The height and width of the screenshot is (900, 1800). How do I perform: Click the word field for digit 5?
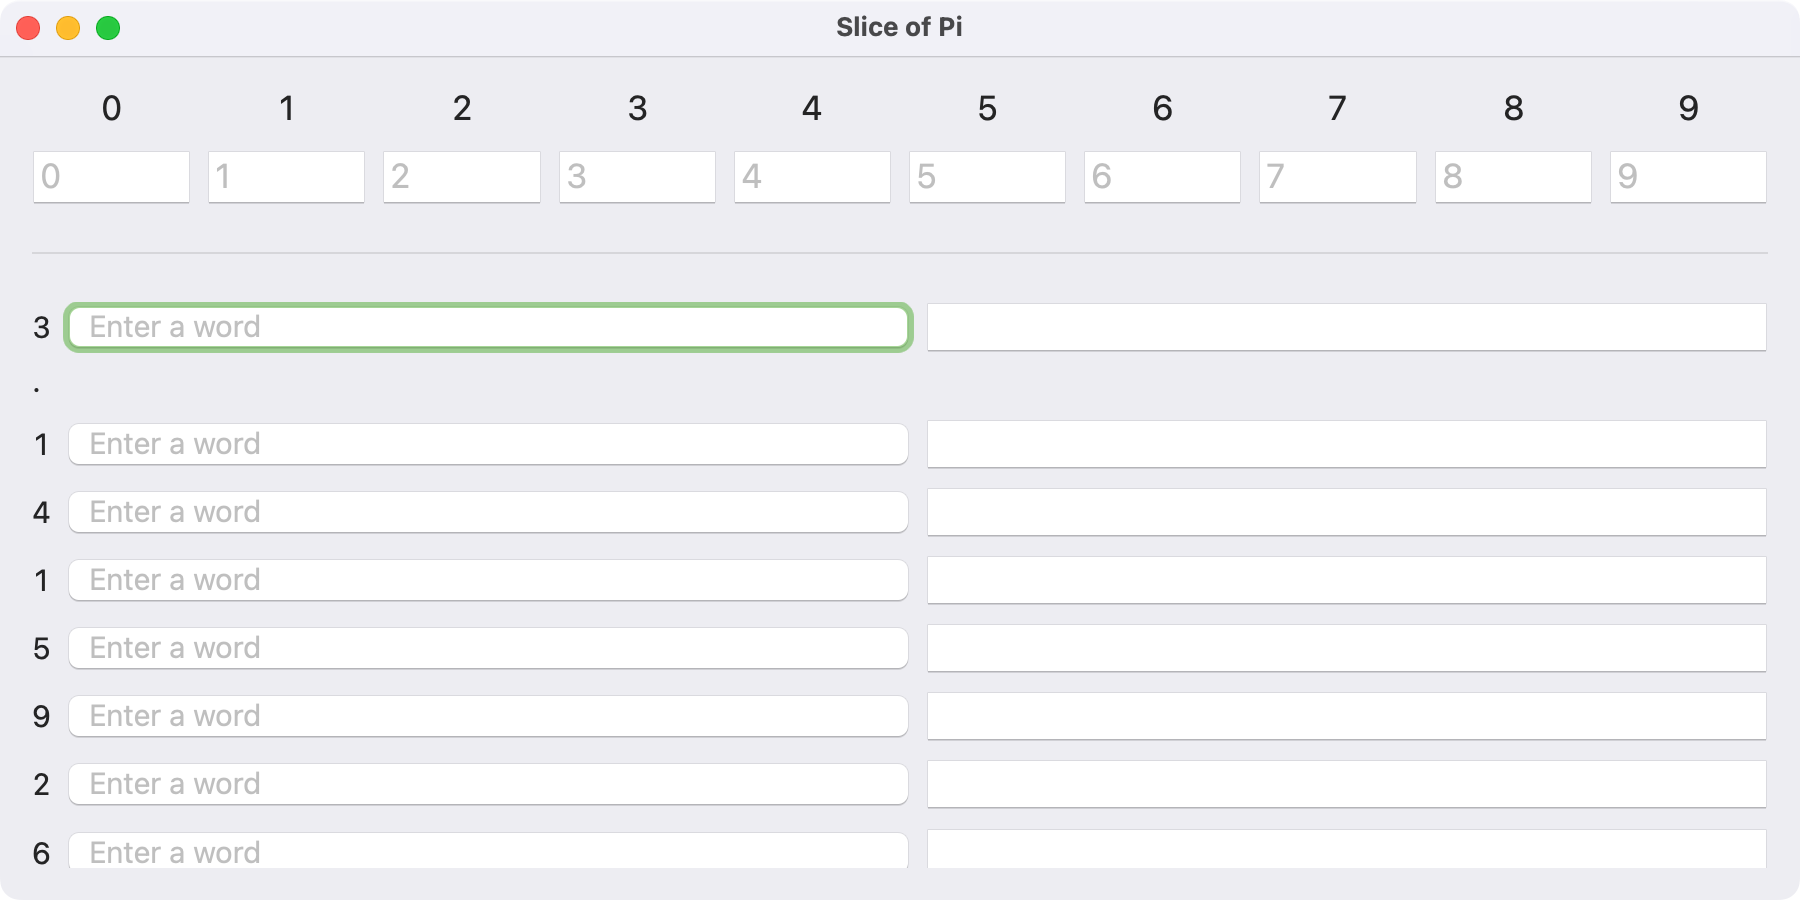click(x=488, y=648)
